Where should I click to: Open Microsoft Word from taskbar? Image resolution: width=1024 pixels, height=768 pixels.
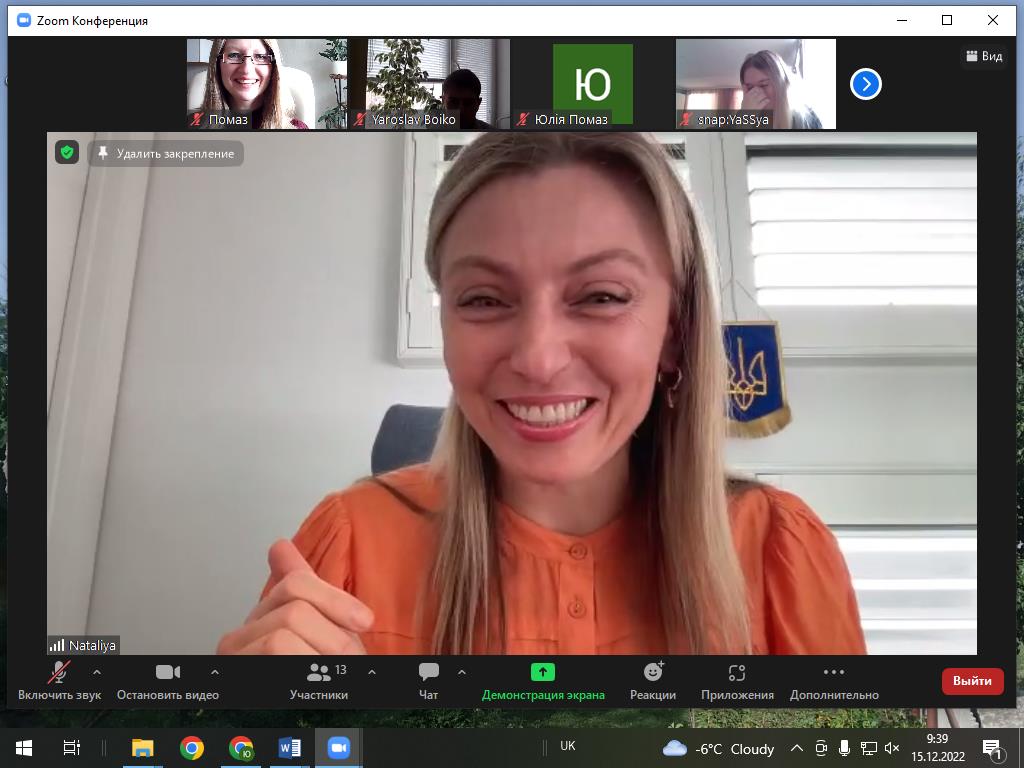289,748
